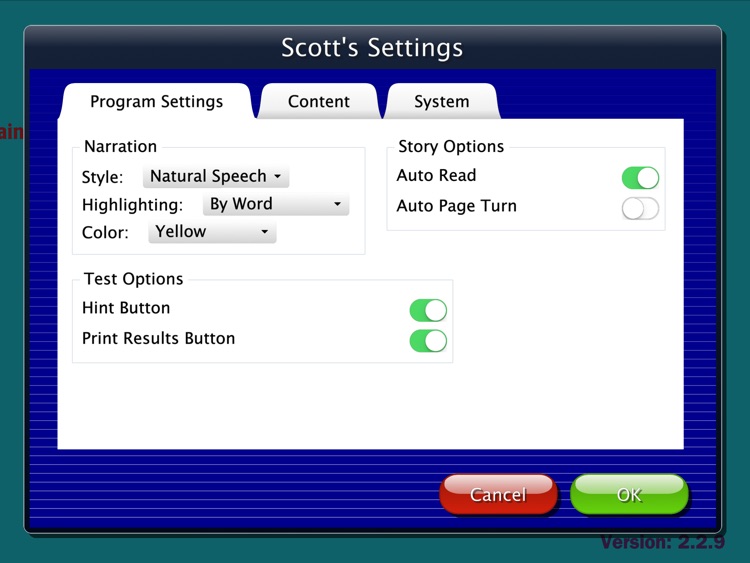Turn off the Hint Button toggle
The width and height of the screenshot is (750, 563).
pos(428,310)
